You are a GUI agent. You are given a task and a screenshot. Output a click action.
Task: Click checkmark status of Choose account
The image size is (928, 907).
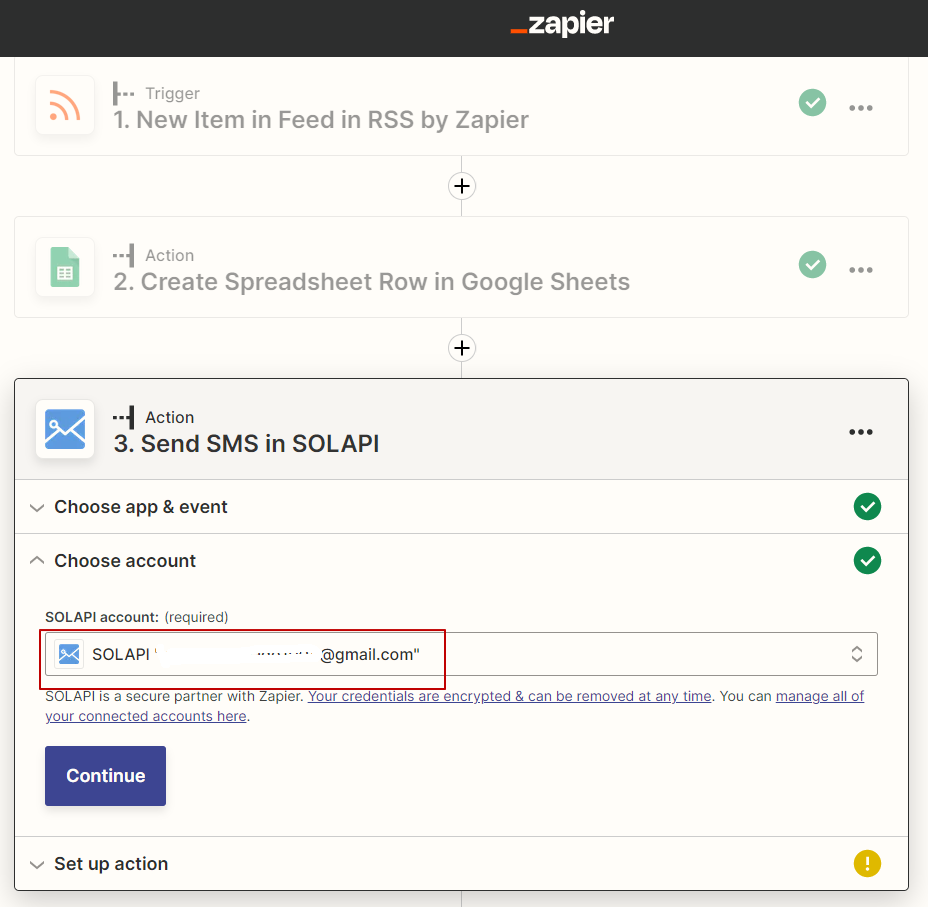tap(867, 560)
